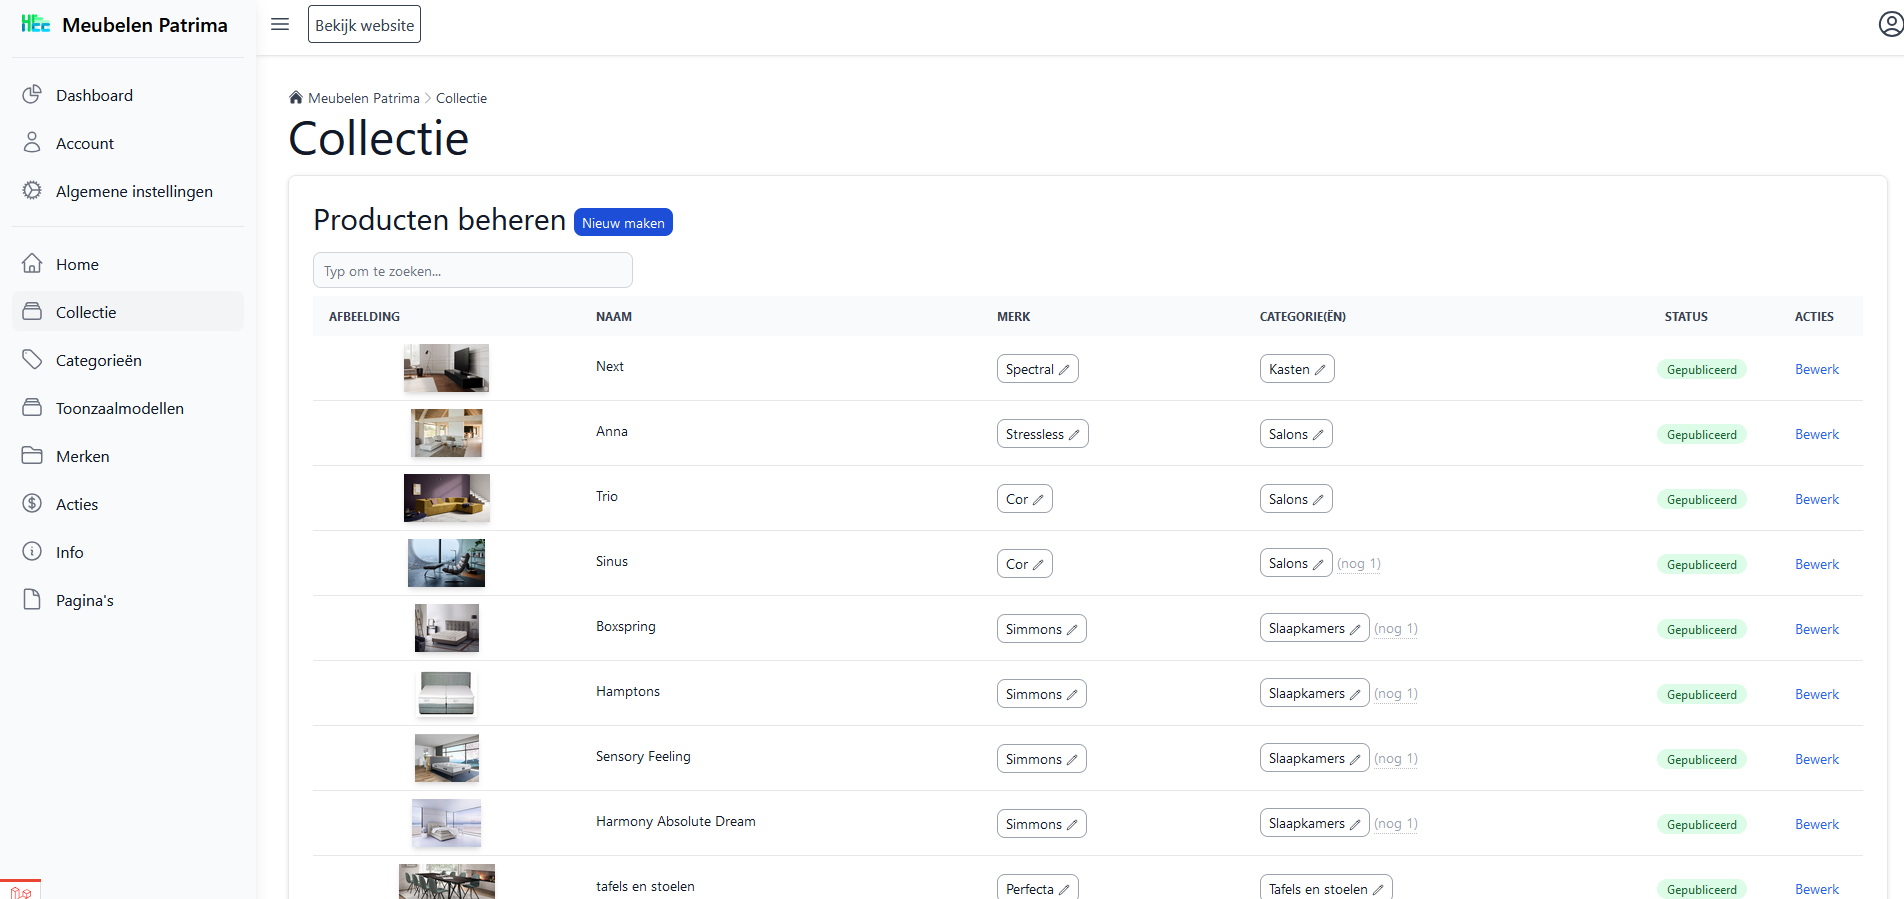
Task: Open Pagina's in the sidebar
Action: 84,600
